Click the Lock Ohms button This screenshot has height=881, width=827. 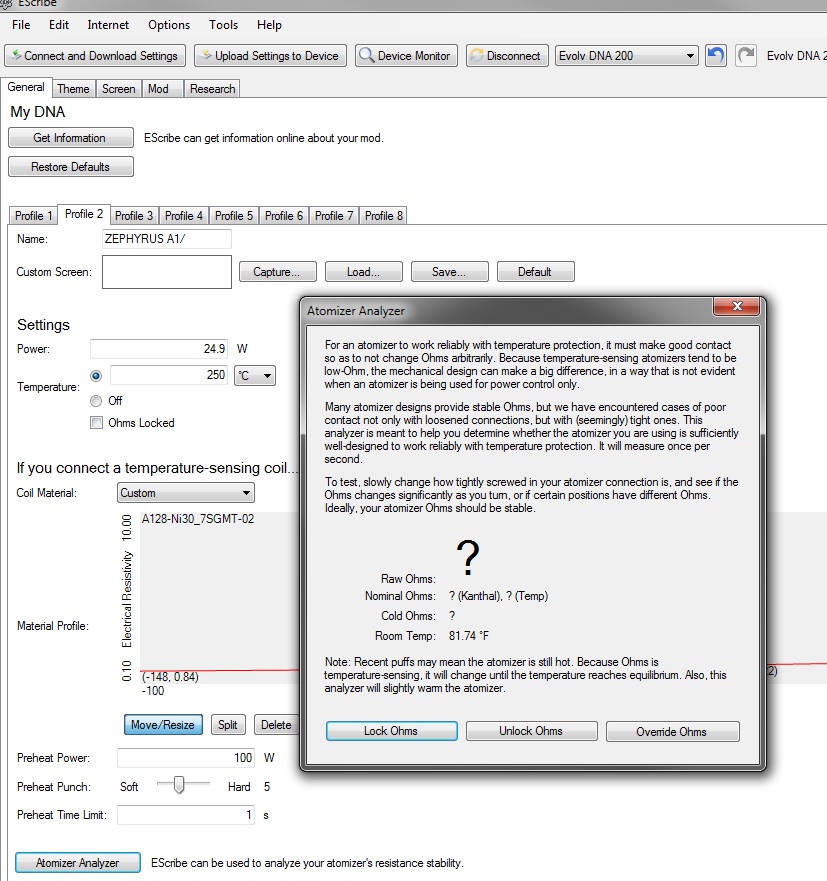click(391, 731)
